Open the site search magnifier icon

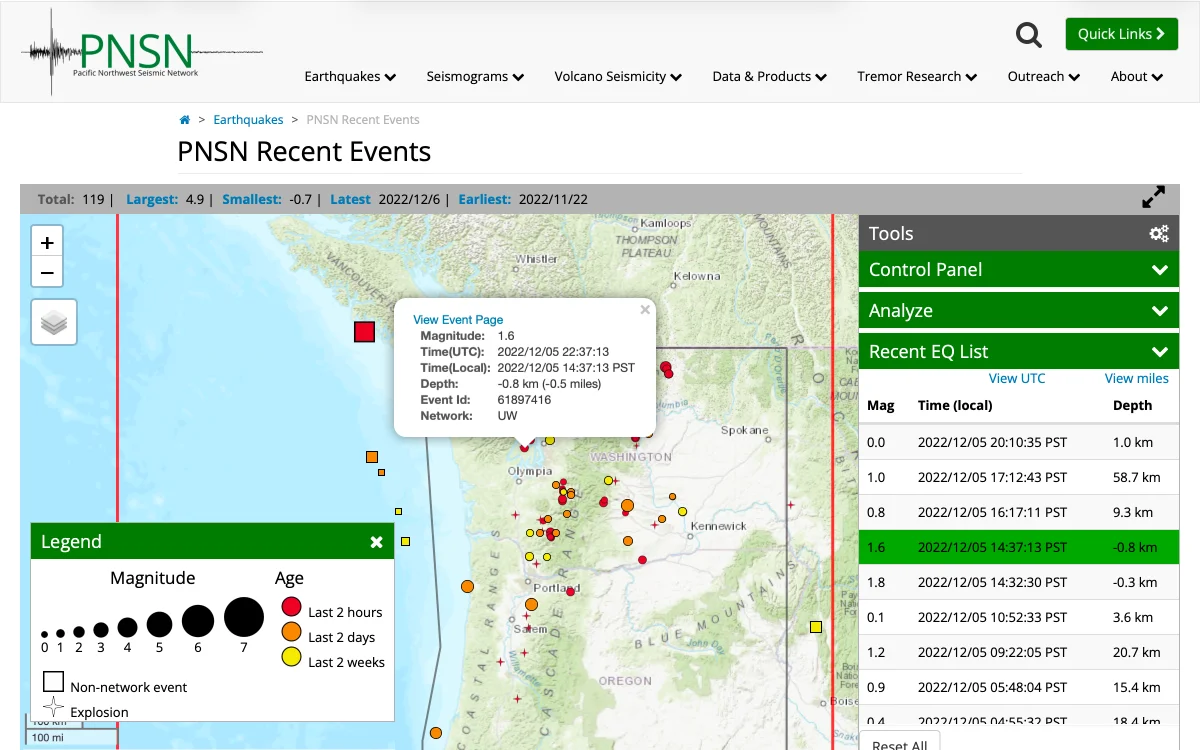click(1028, 35)
